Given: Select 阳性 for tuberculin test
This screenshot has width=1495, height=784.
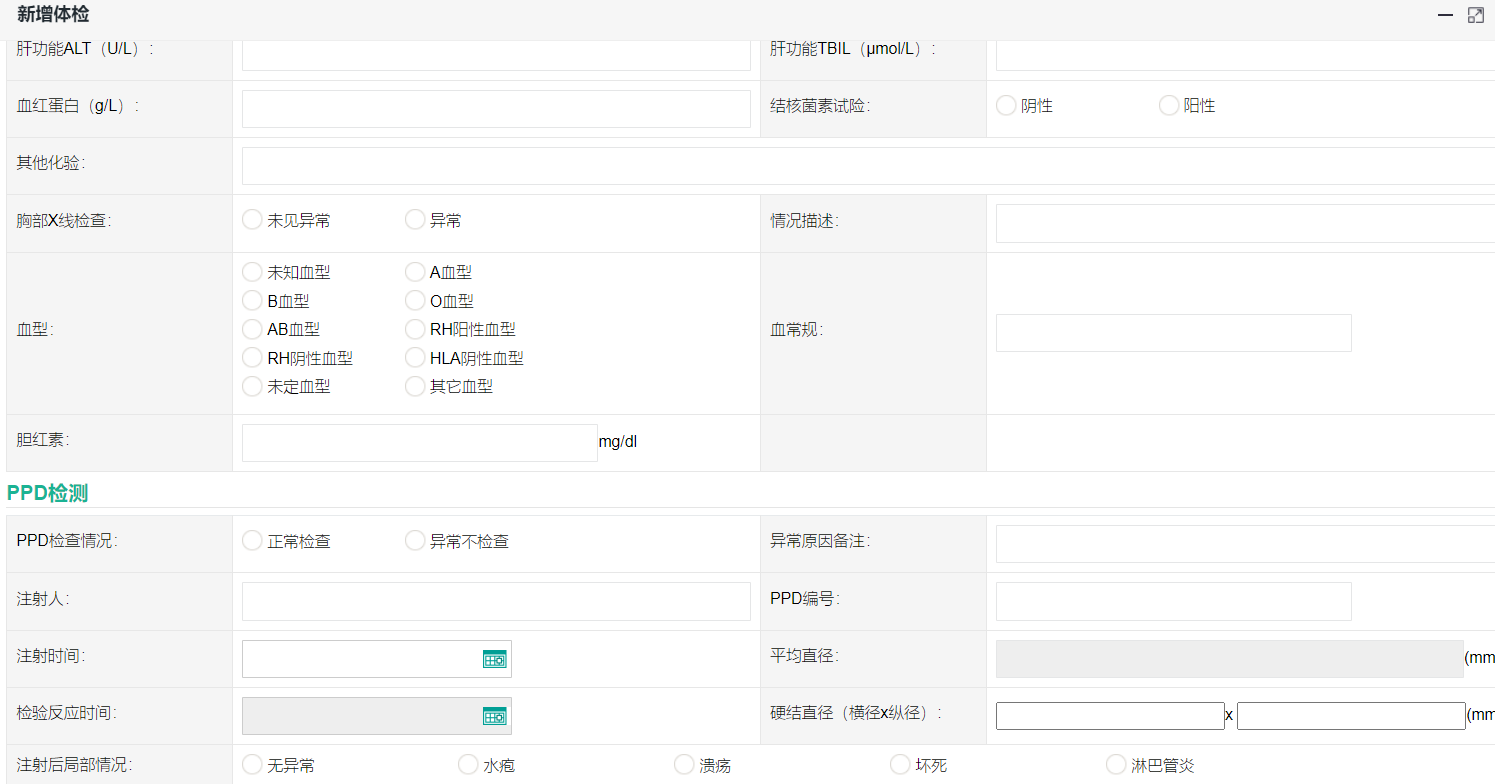Looking at the screenshot, I should (x=1169, y=106).
